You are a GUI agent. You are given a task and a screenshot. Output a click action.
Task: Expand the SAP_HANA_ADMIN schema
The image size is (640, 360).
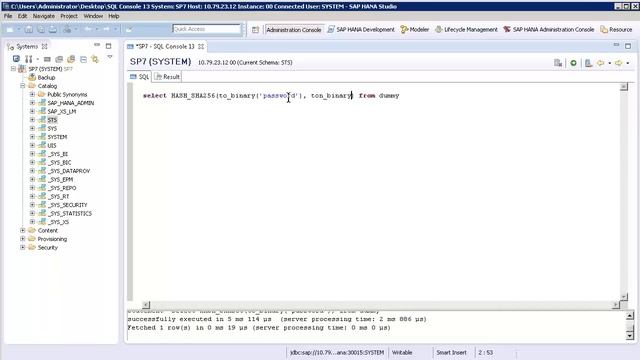click(x=32, y=103)
